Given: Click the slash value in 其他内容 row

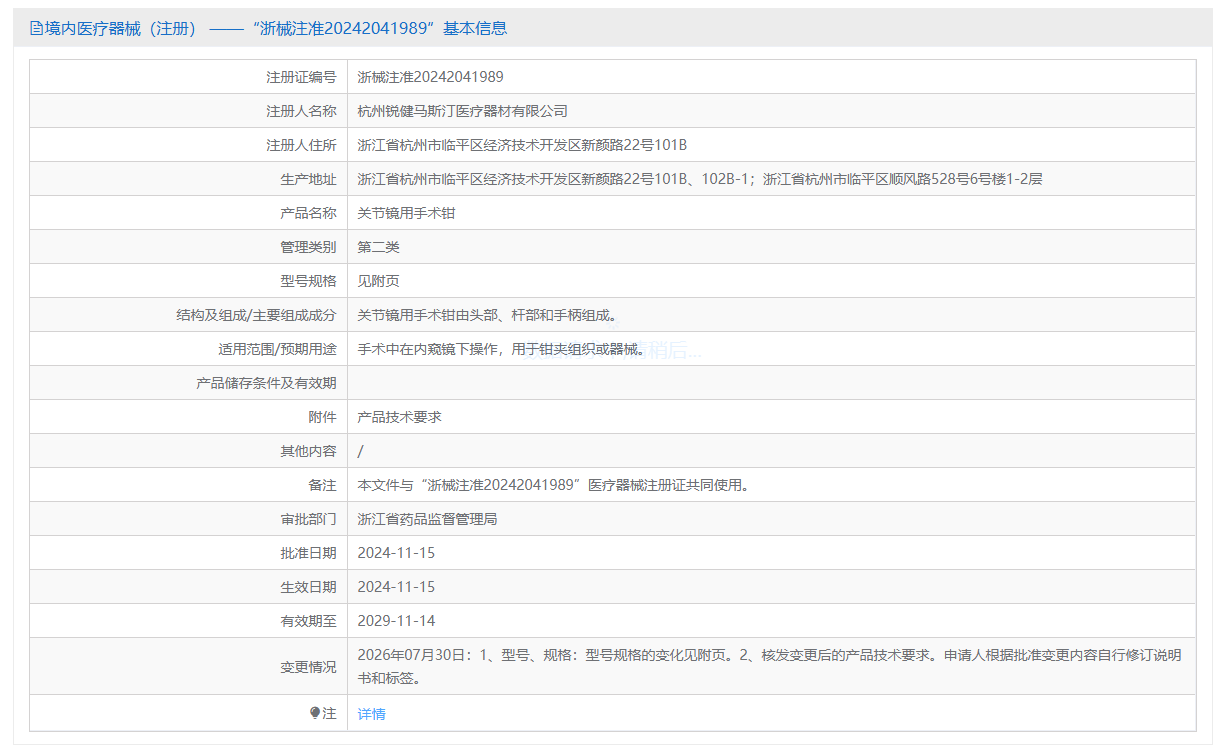Looking at the screenshot, I should [x=361, y=451].
